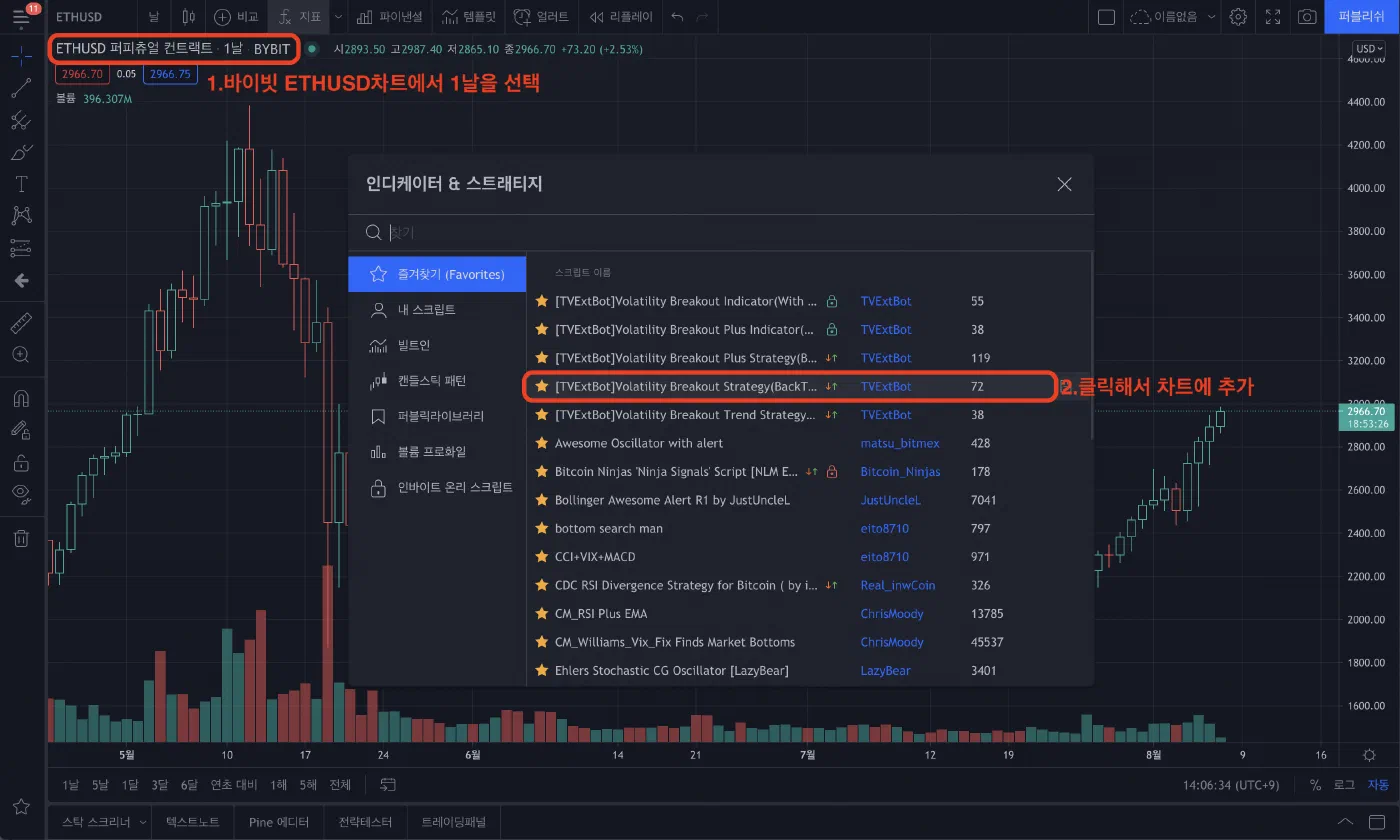This screenshot has height=840, width=1400.
Task: Open chart settings gear in top bar
Action: tap(1238, 17)
